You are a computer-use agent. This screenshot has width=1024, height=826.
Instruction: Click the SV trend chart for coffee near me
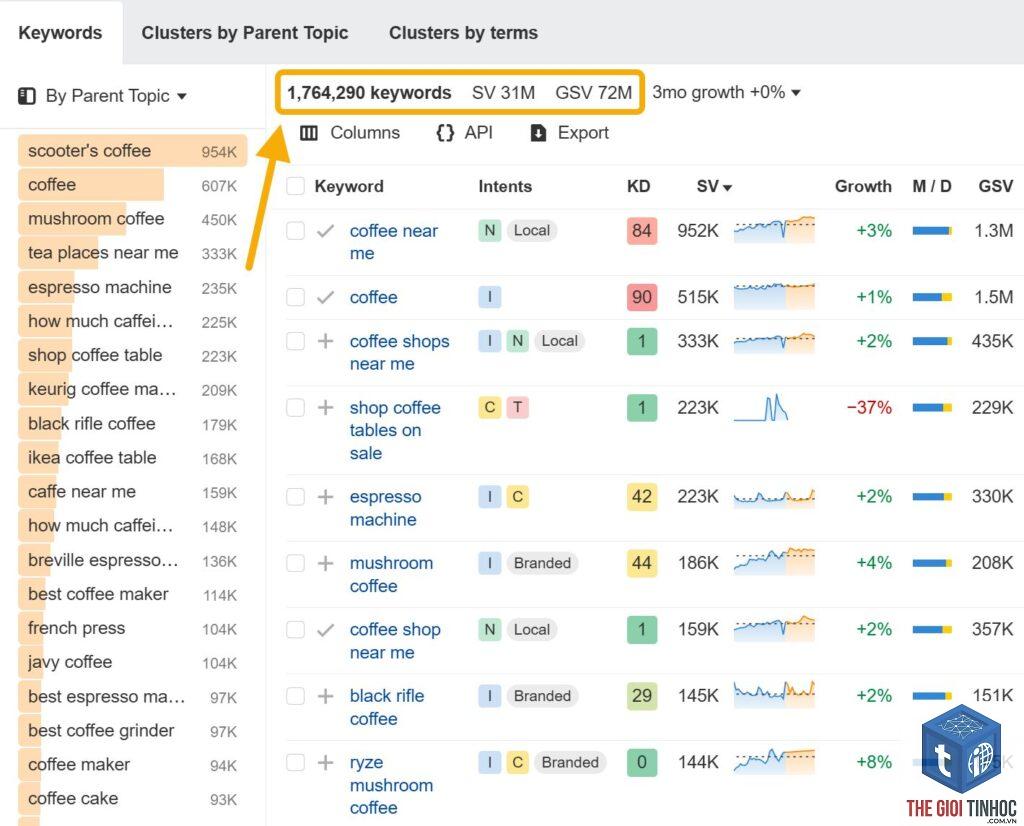(x=774, y=230)
